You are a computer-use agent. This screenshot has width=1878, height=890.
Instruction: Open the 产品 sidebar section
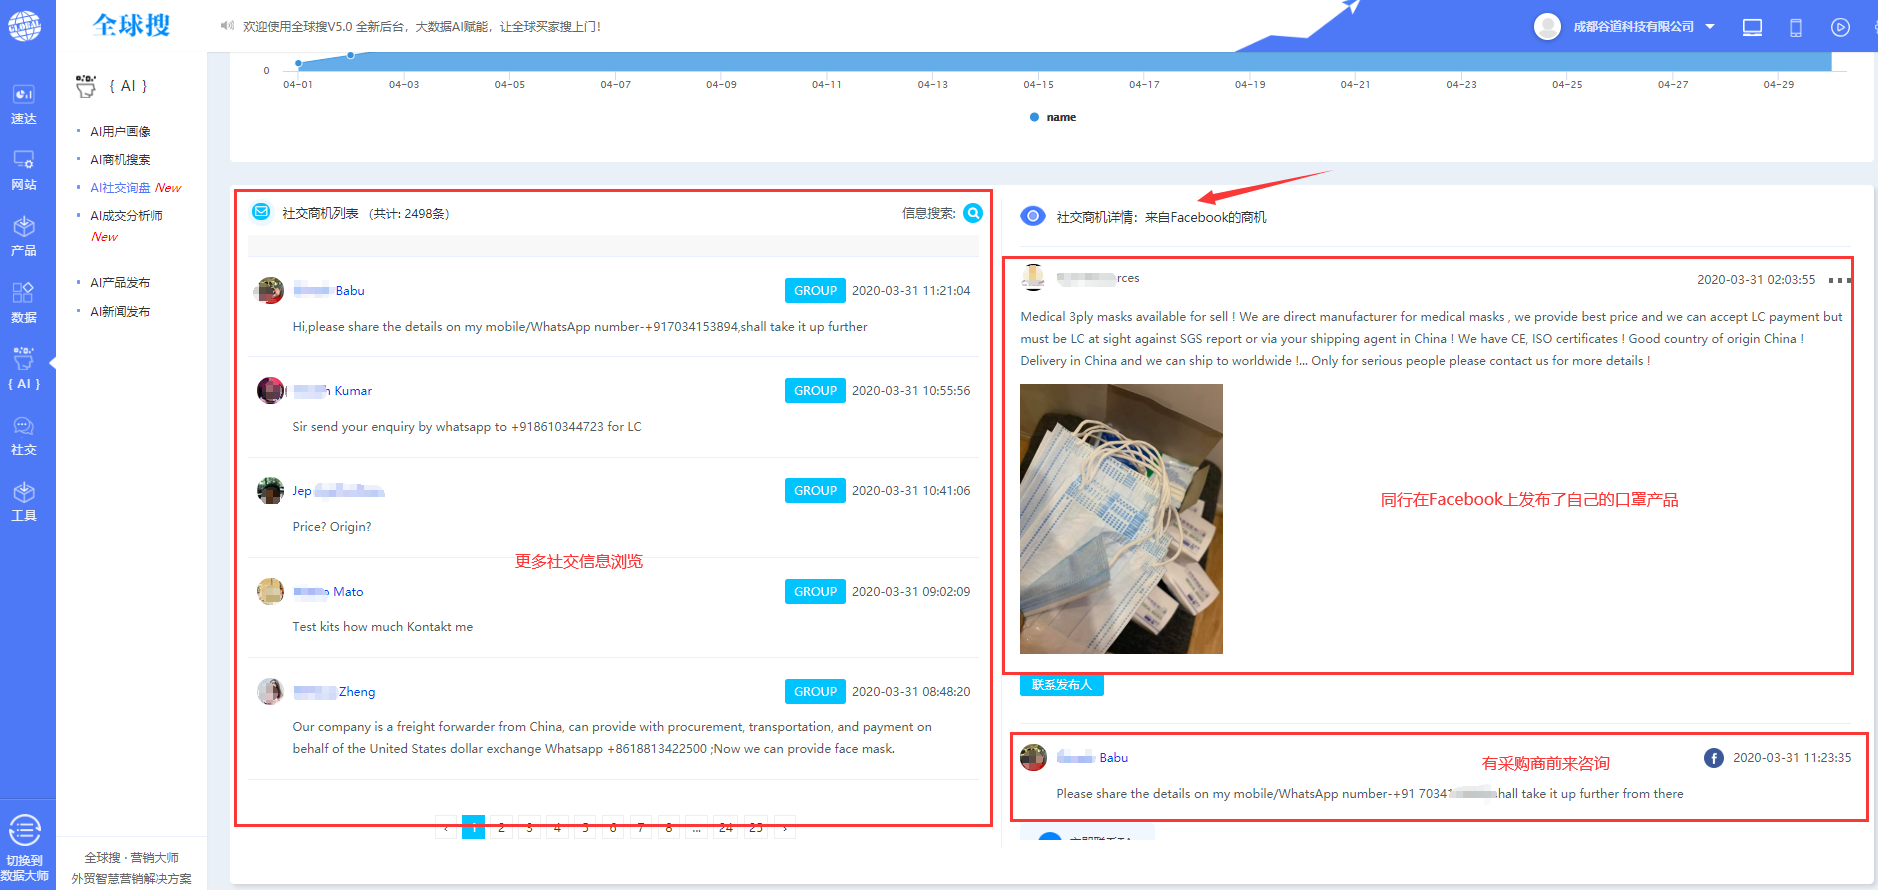[x=24, y=236]
